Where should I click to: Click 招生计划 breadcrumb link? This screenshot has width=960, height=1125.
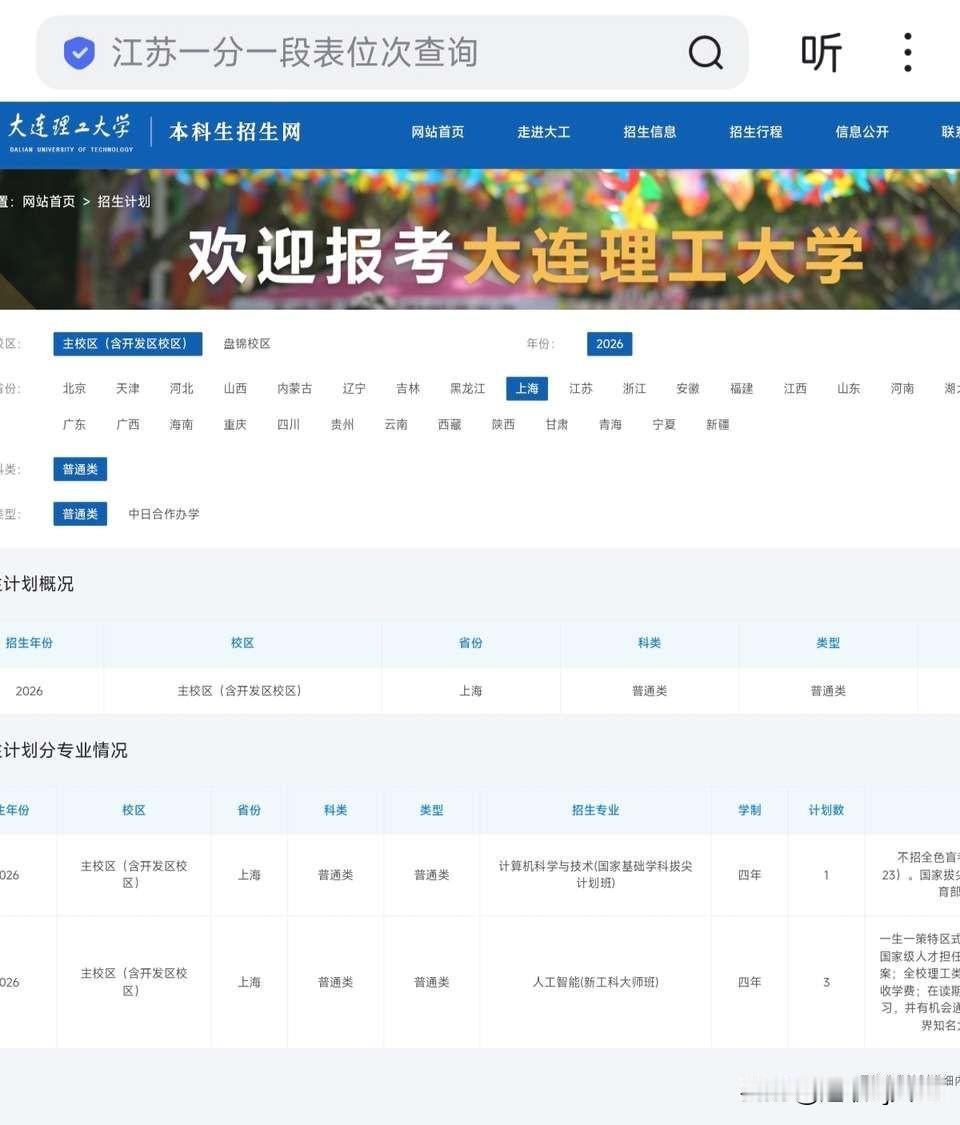click(124, 202)
